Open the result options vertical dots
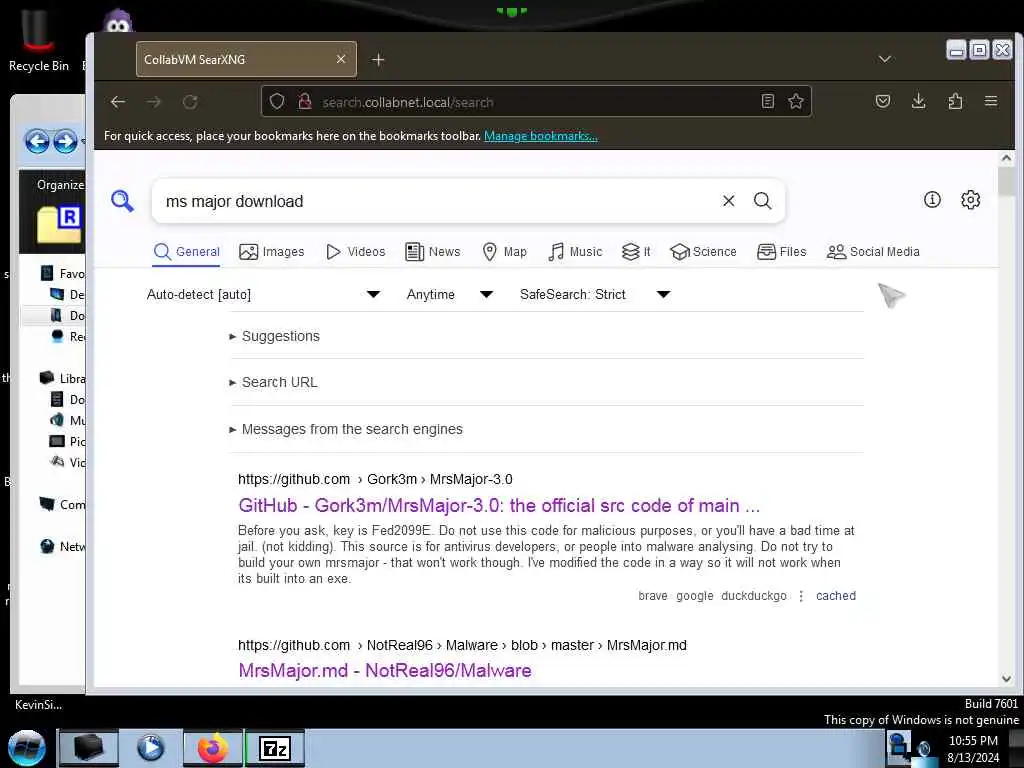This screenshot has width=1024, height=768. point(801,596)
